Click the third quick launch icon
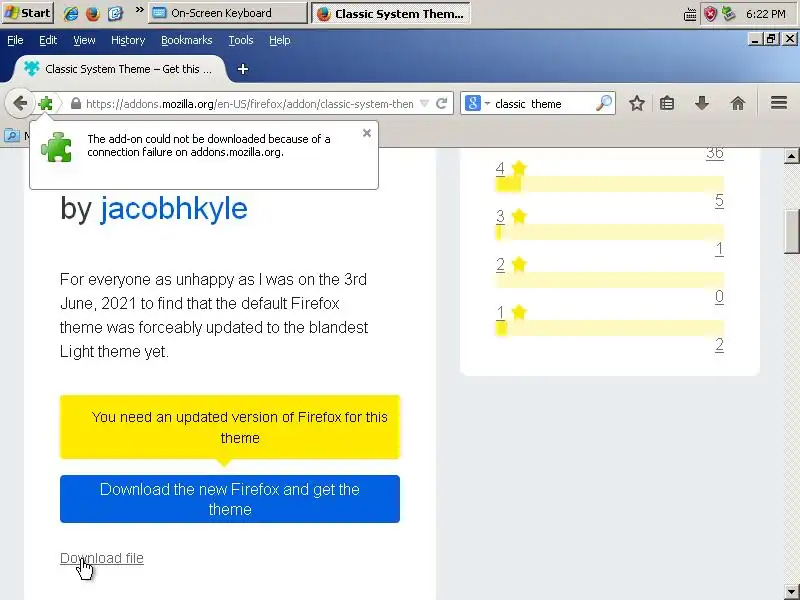Viewport: 800px width, 600px height. pyautogui.click(x=115, y=13)
